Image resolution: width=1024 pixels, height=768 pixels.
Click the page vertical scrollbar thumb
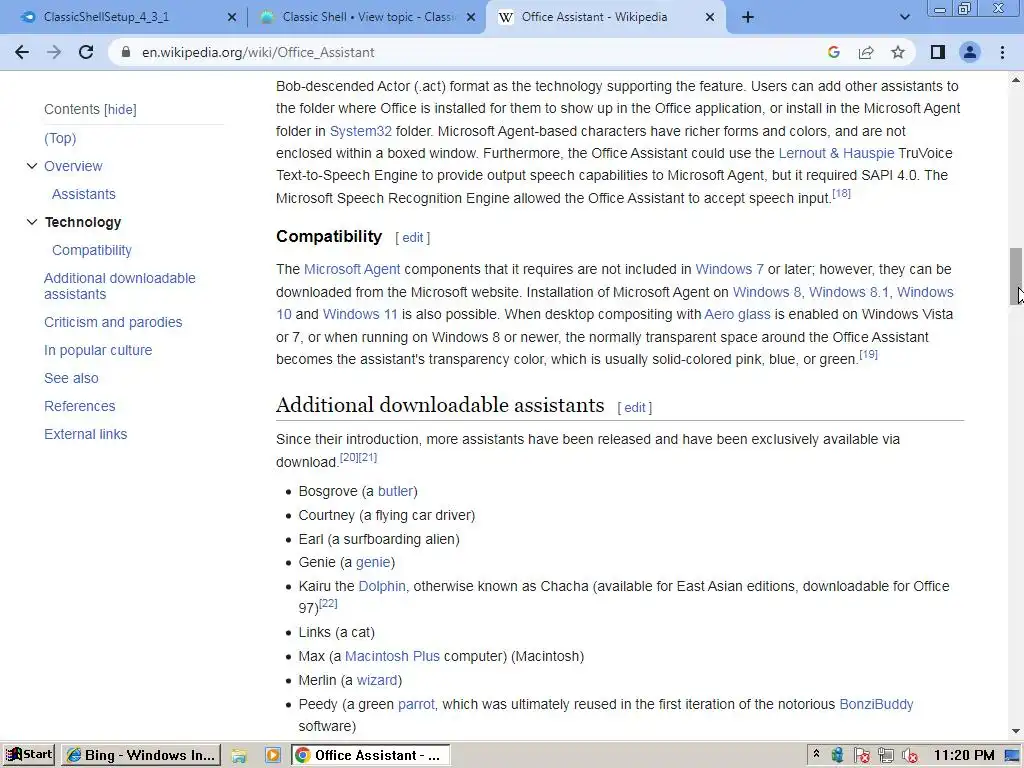pos(1016,276)
